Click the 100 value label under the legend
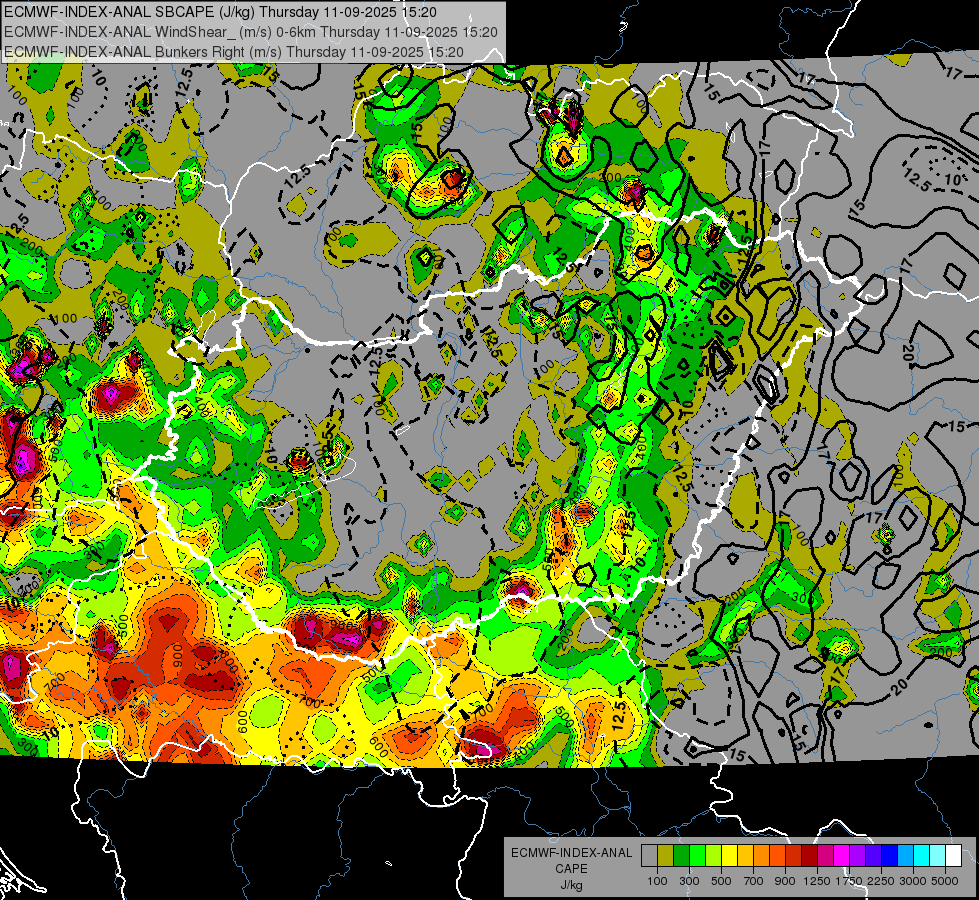Screen dimensions: 979x900 click(657, 881)
